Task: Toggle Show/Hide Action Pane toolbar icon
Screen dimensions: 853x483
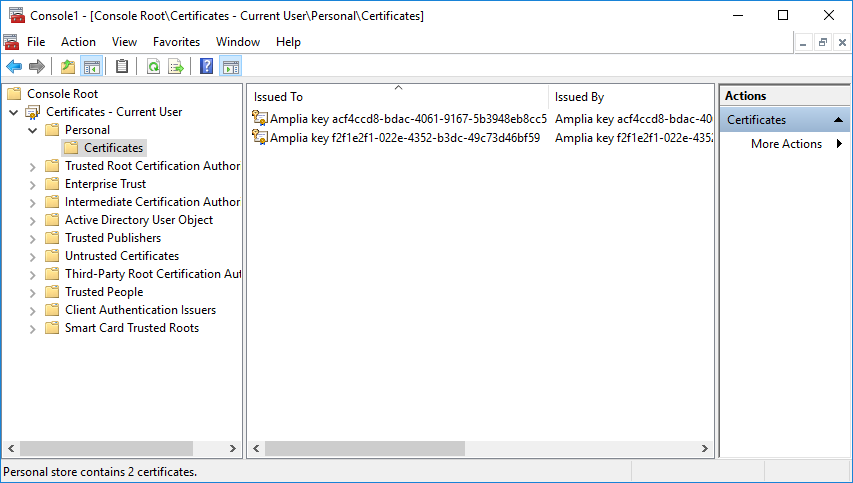Action: click(x=231, y=67)
